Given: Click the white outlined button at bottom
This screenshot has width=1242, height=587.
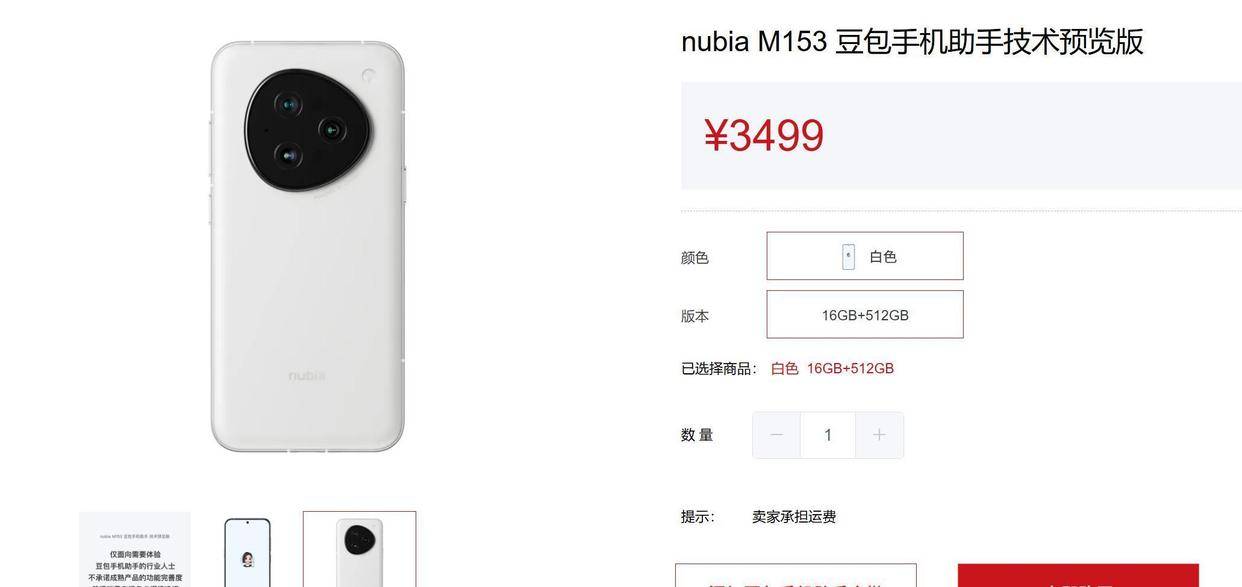Looking at the screenshot, I should [x=796, y=576].
